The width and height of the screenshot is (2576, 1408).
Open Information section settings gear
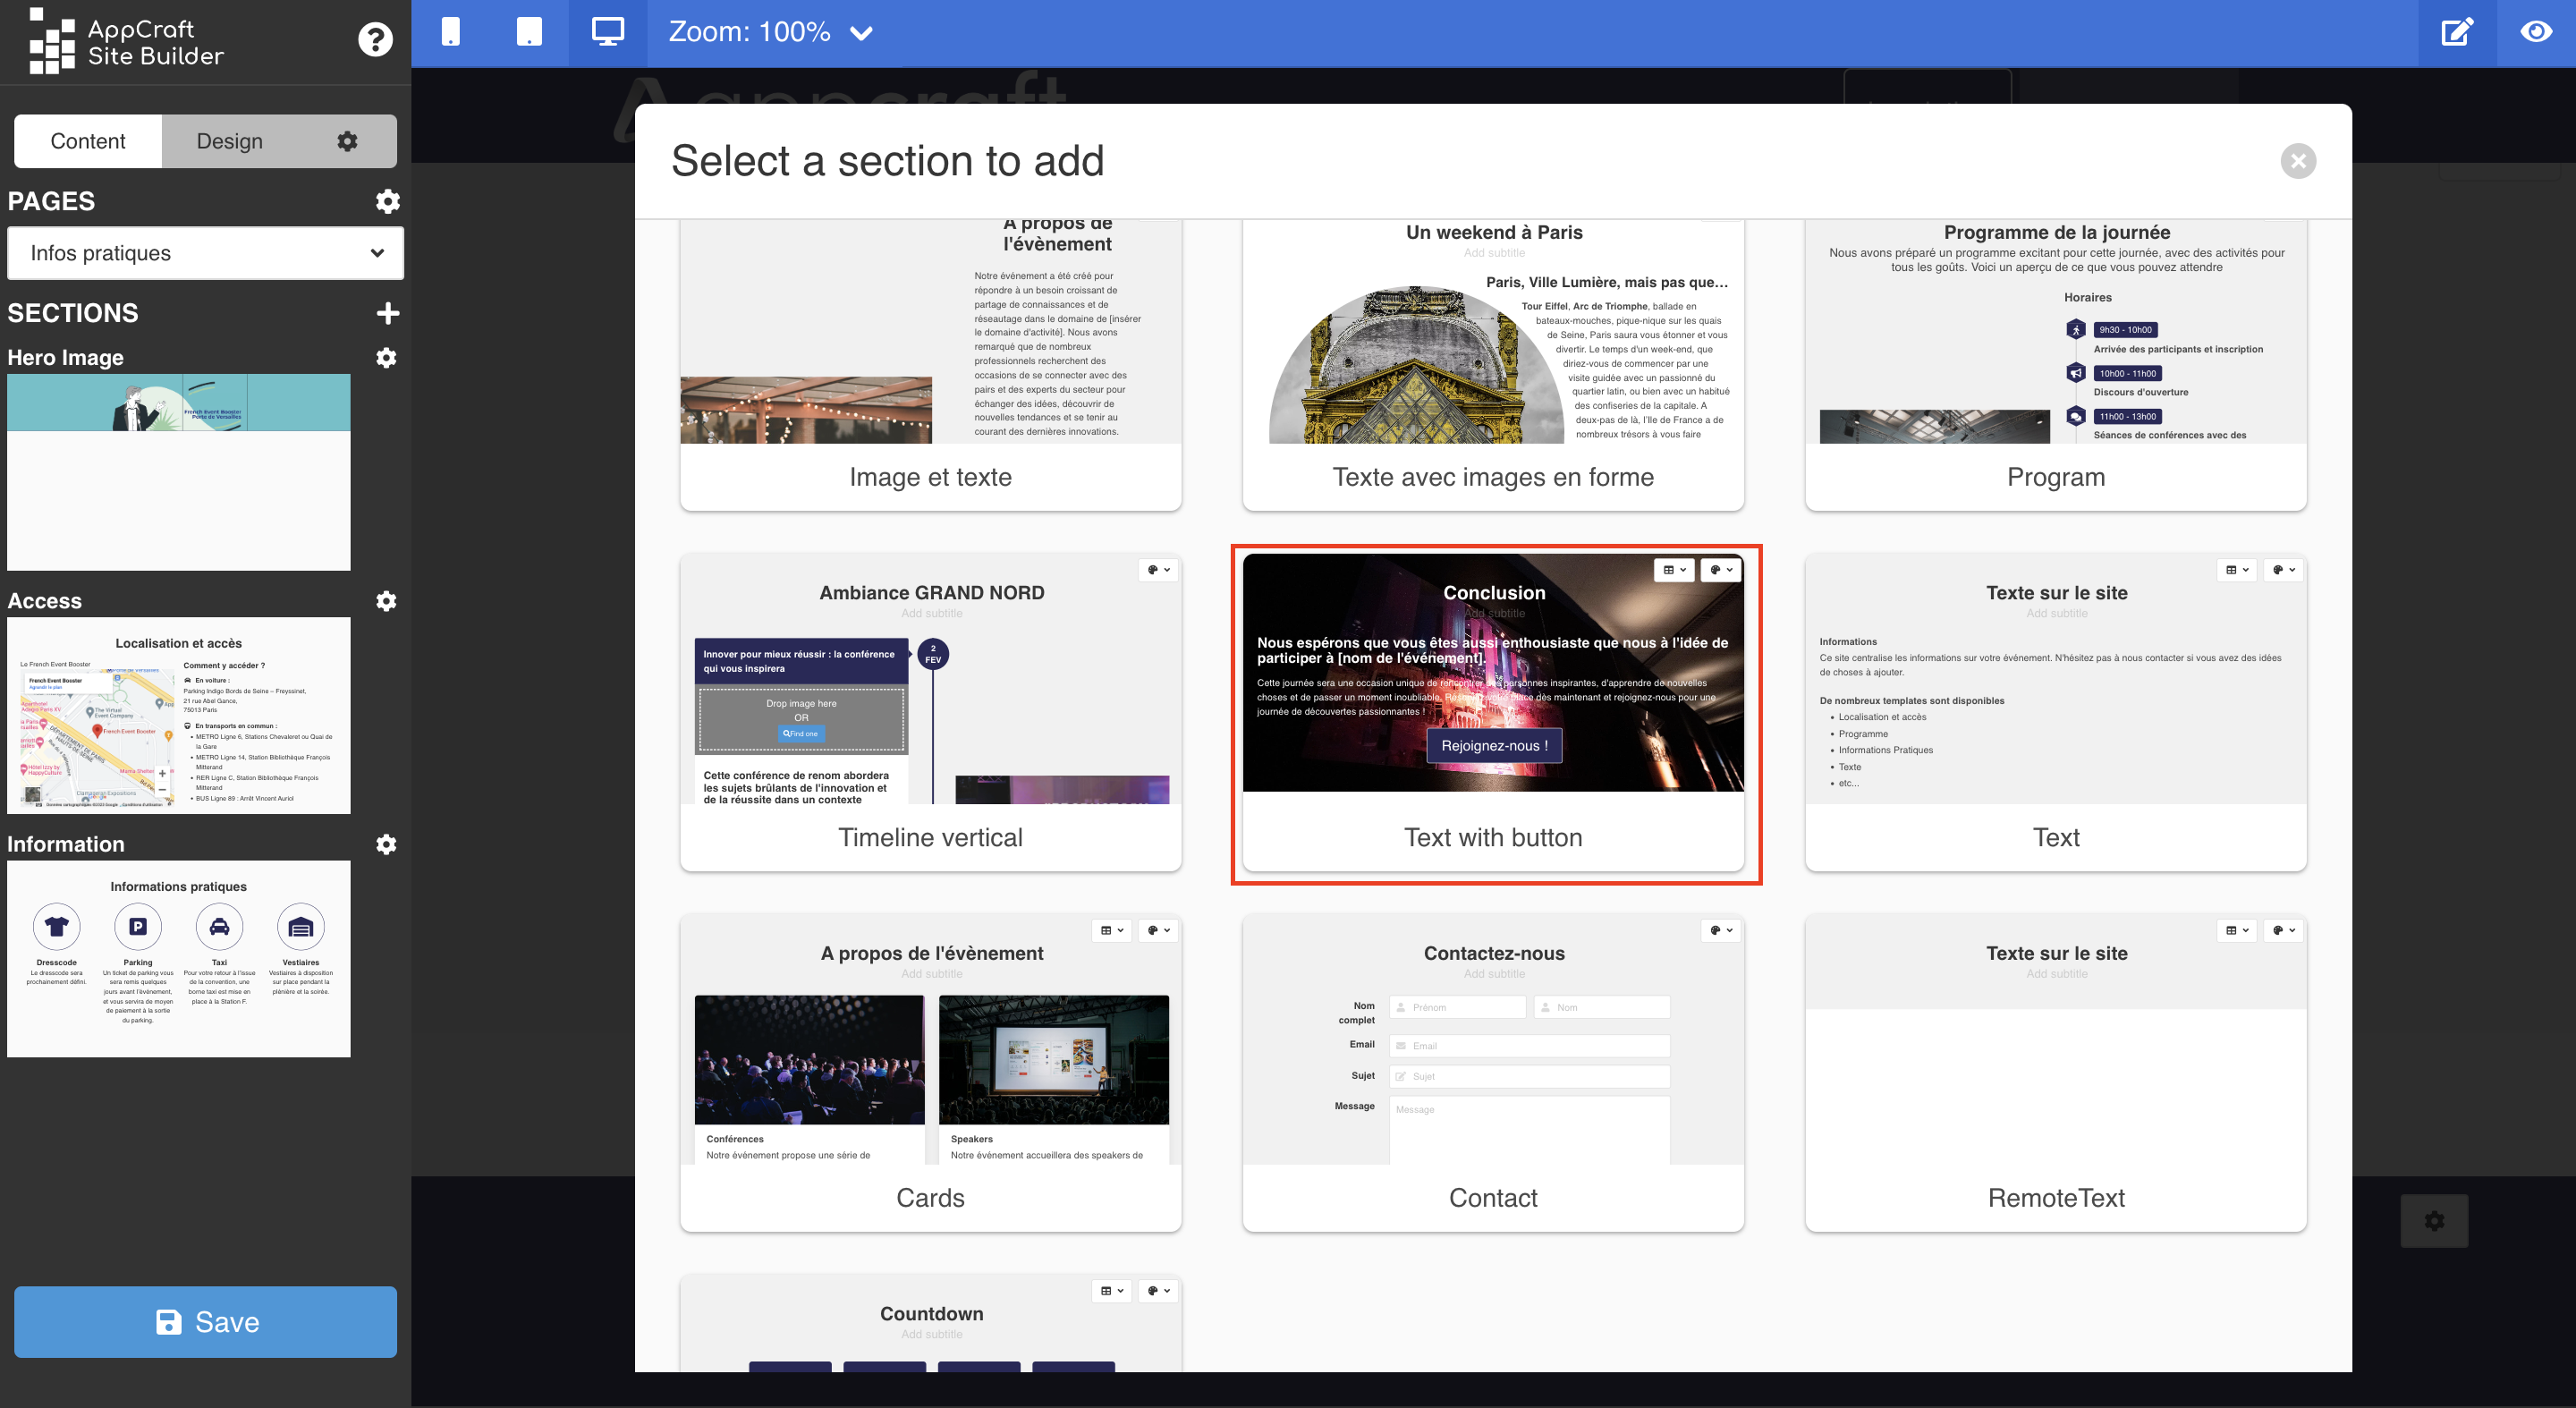click(386, 844)
